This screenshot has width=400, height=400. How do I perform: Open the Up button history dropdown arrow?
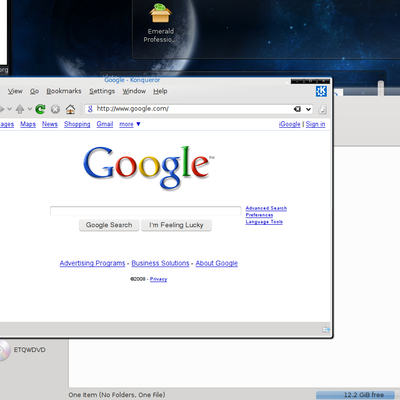click(x=29, y=109)
